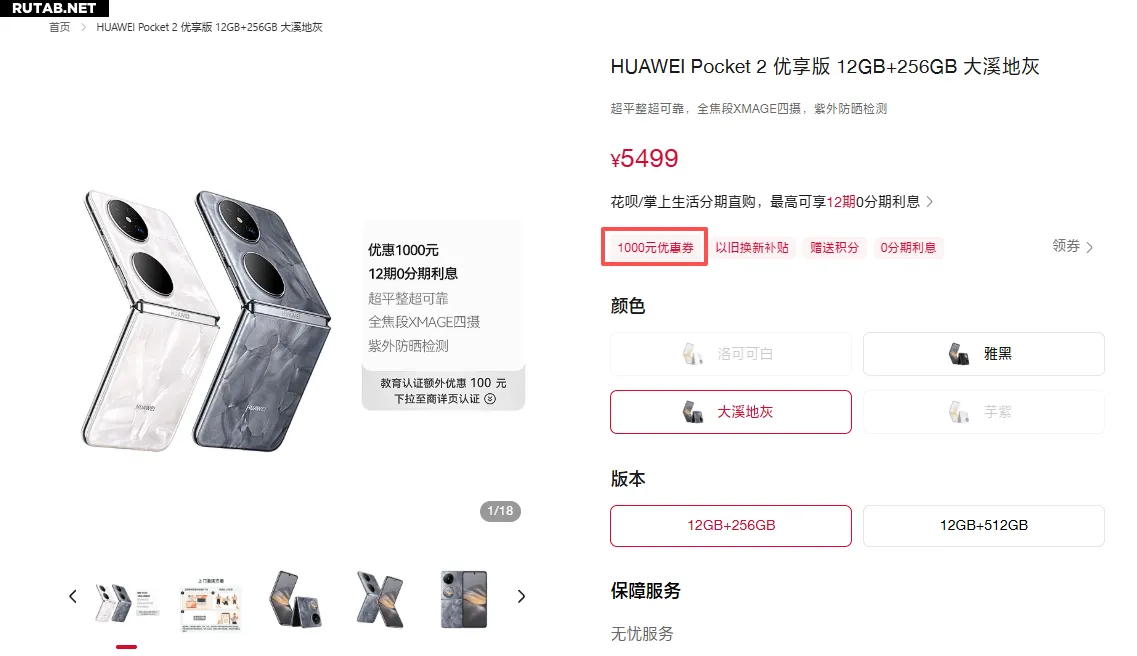Click the breadcrumb chevron after 首页
1137x656 pixels.
[83, 27]
